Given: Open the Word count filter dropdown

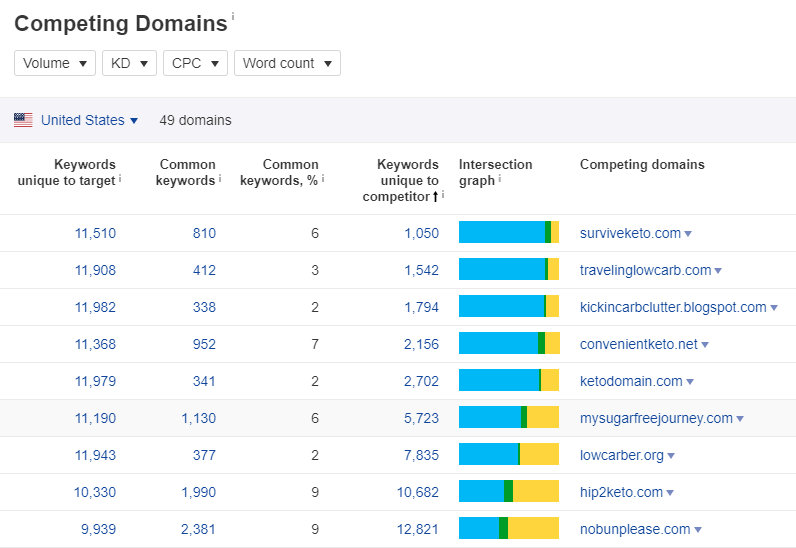Looking at the screenshot, I should [287, 63].
